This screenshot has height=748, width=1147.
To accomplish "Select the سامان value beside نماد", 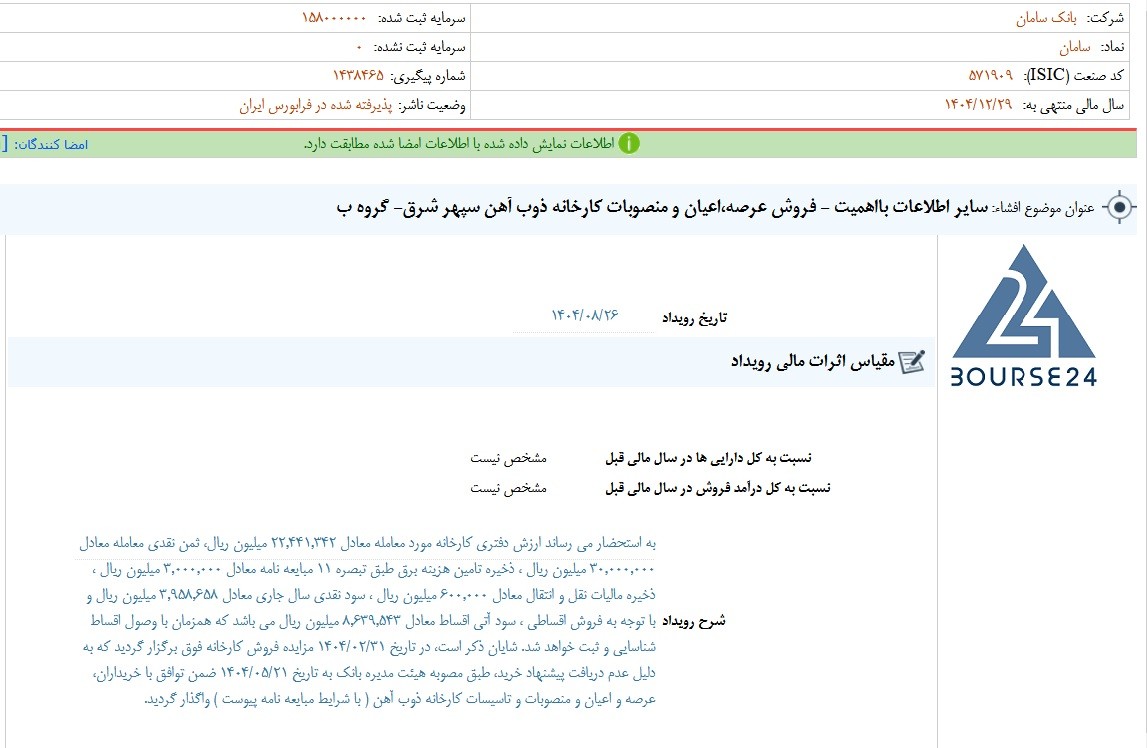I will click(1075, 47).
